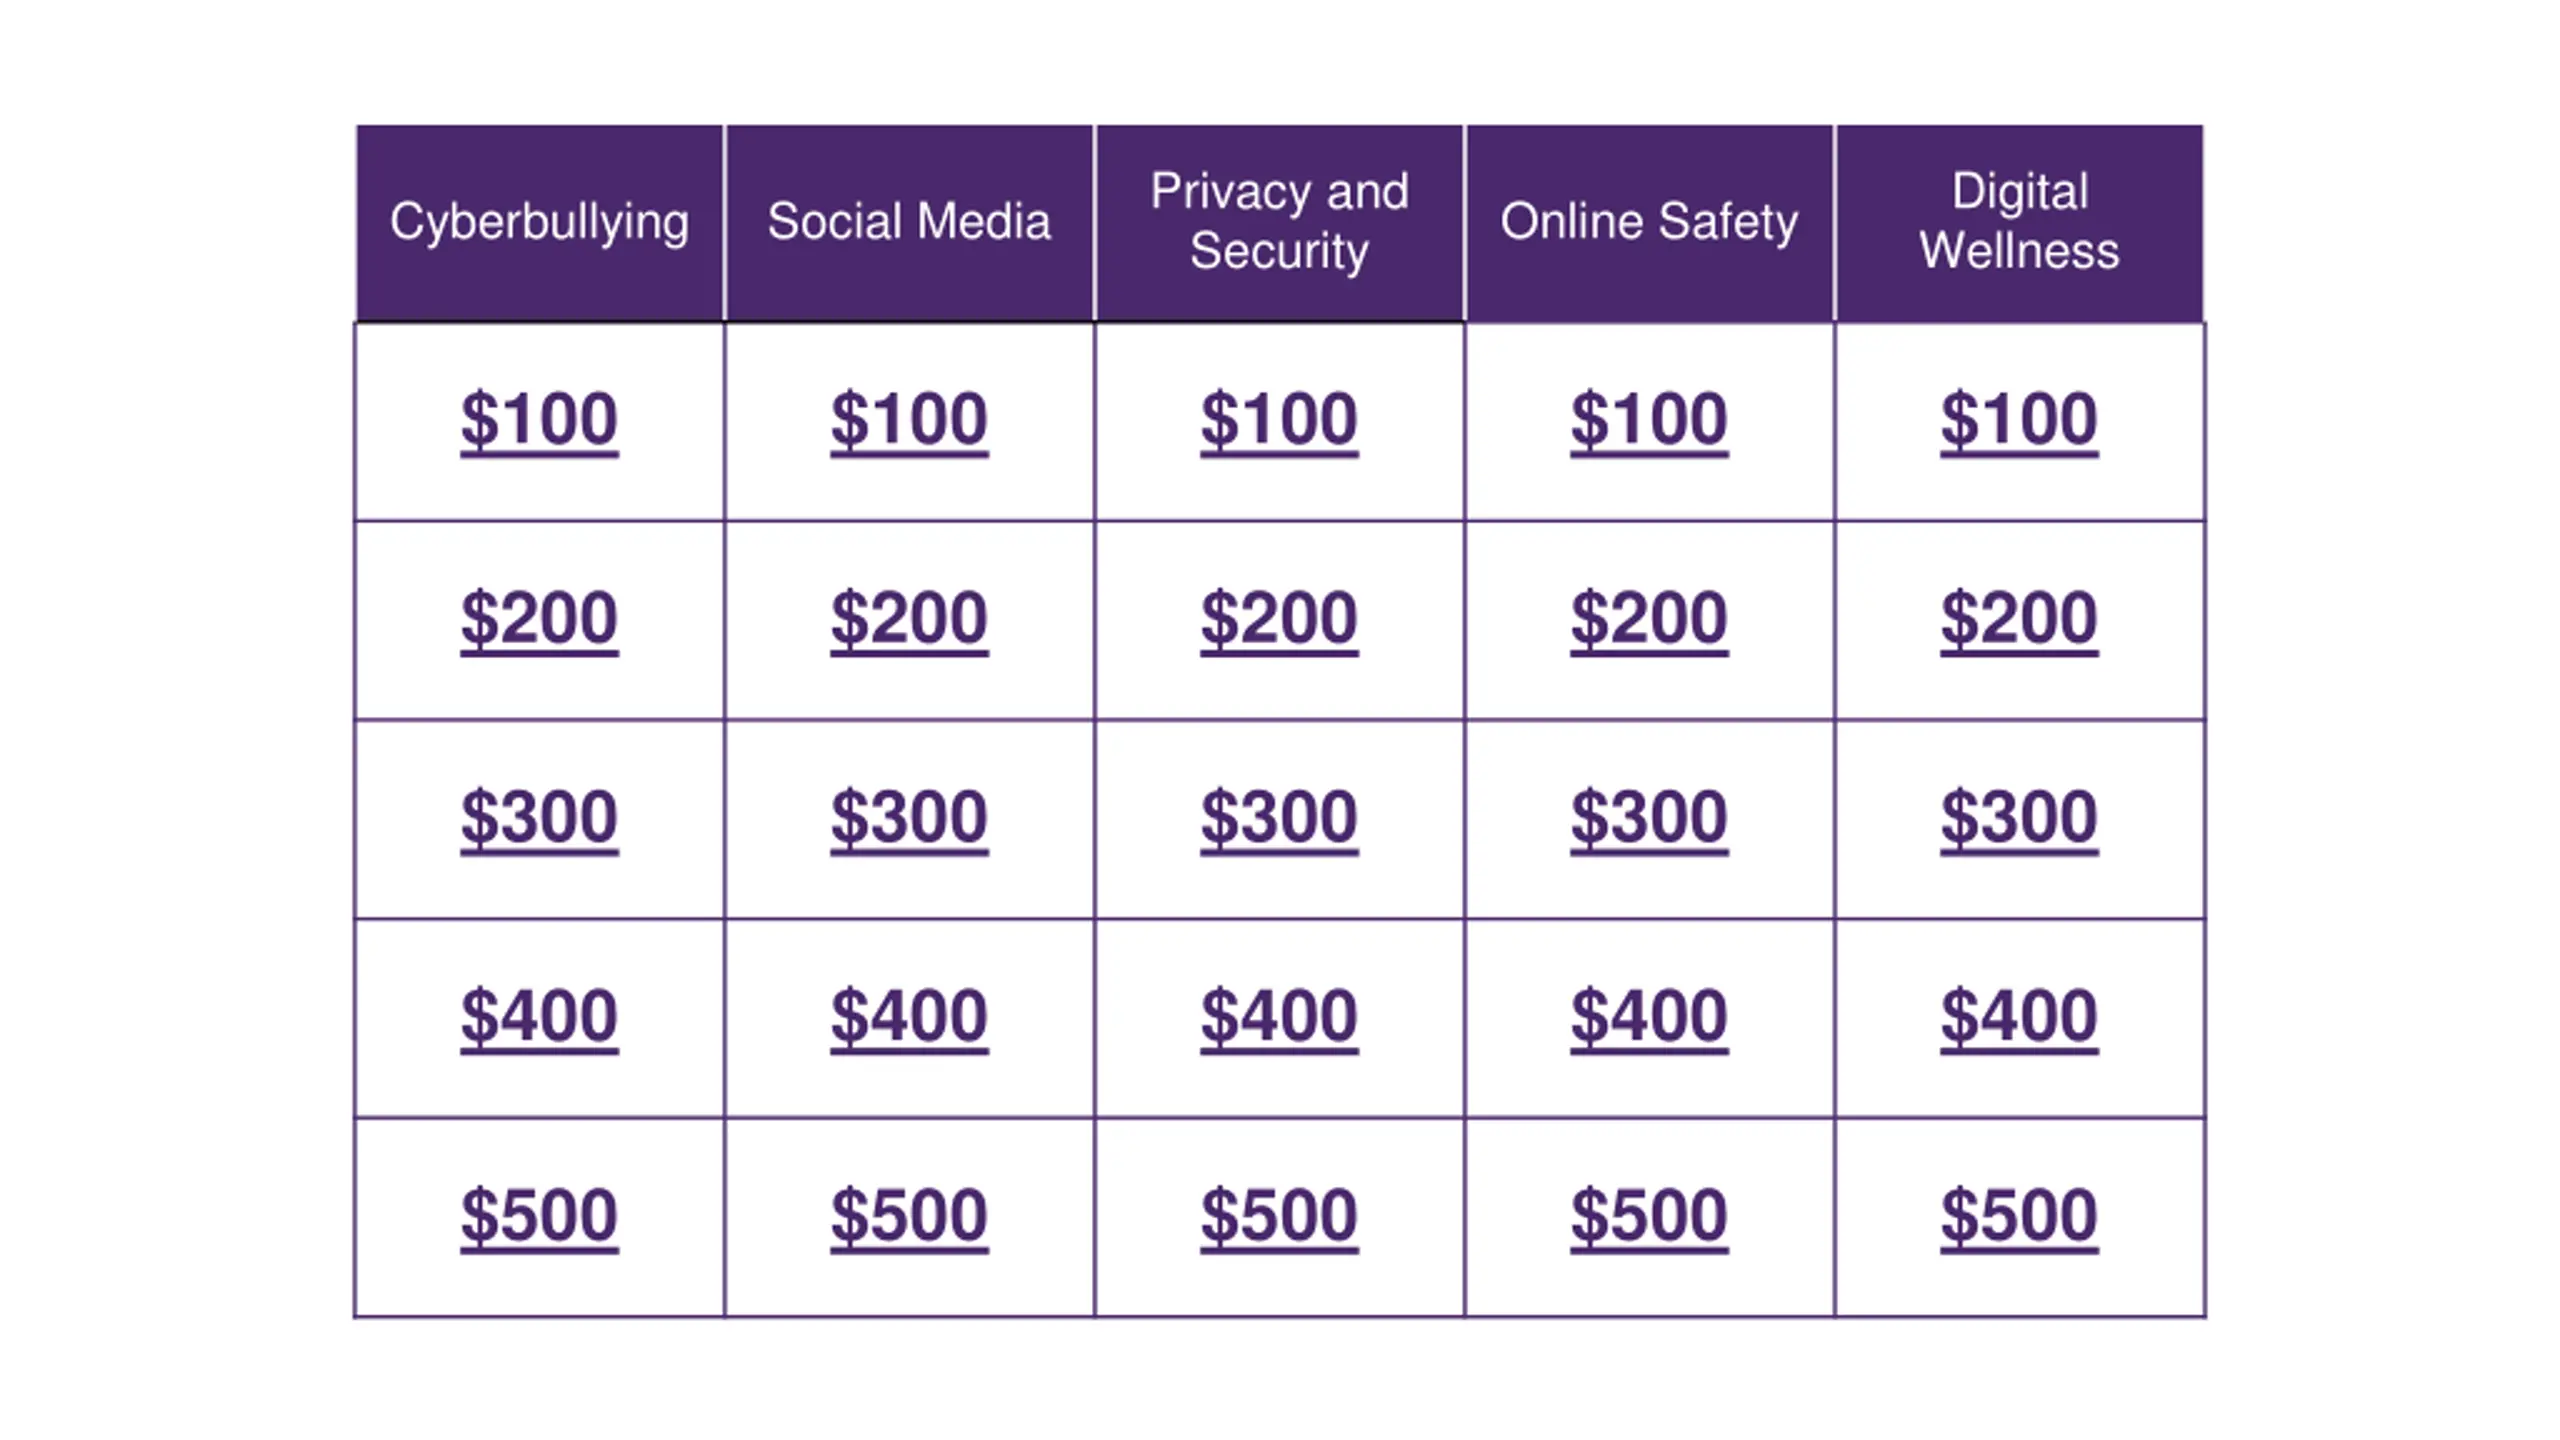Viewport: 2560px width, 1440px height.
Task: Pick $200 under Privacy and Security
Action: 1279,618
